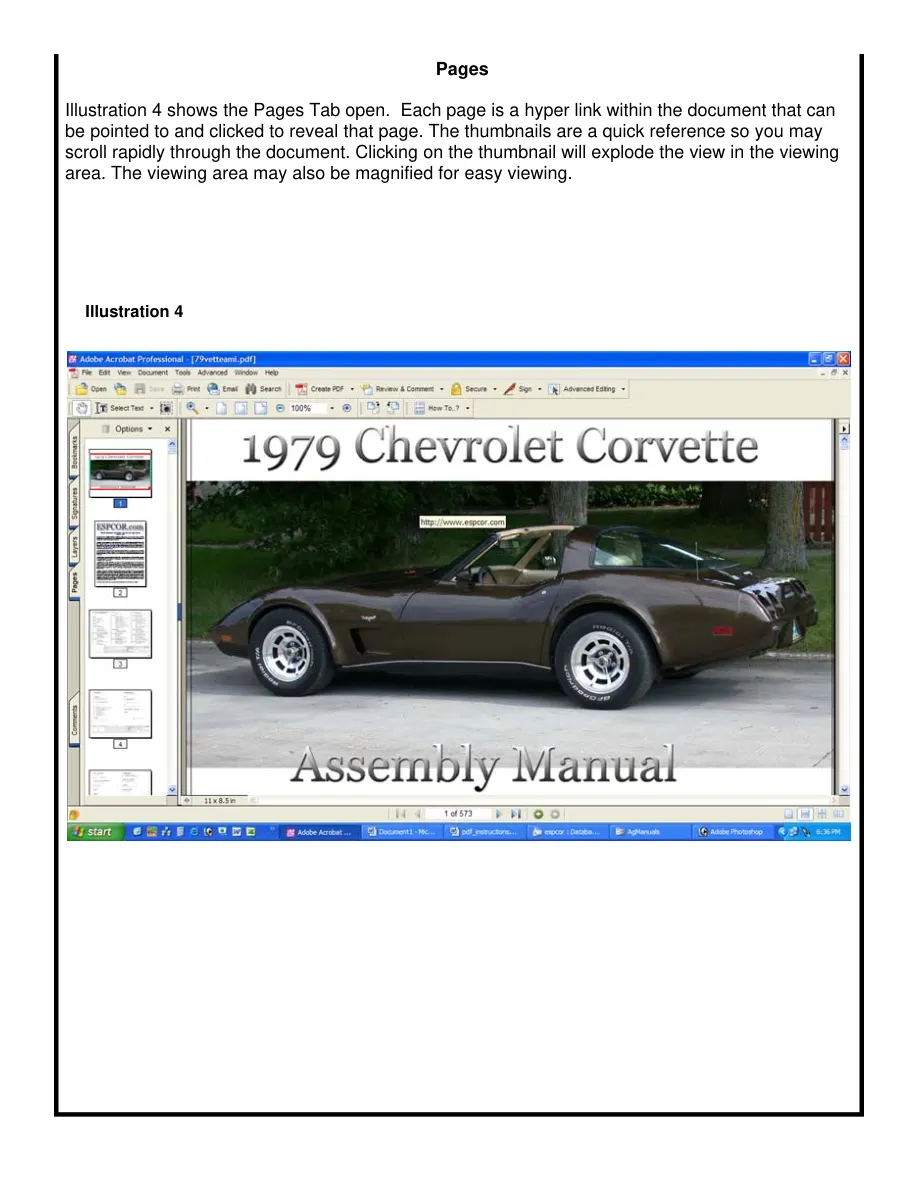918x1188 pixels.
Task: Select the Hand tool
Action: 82,408
